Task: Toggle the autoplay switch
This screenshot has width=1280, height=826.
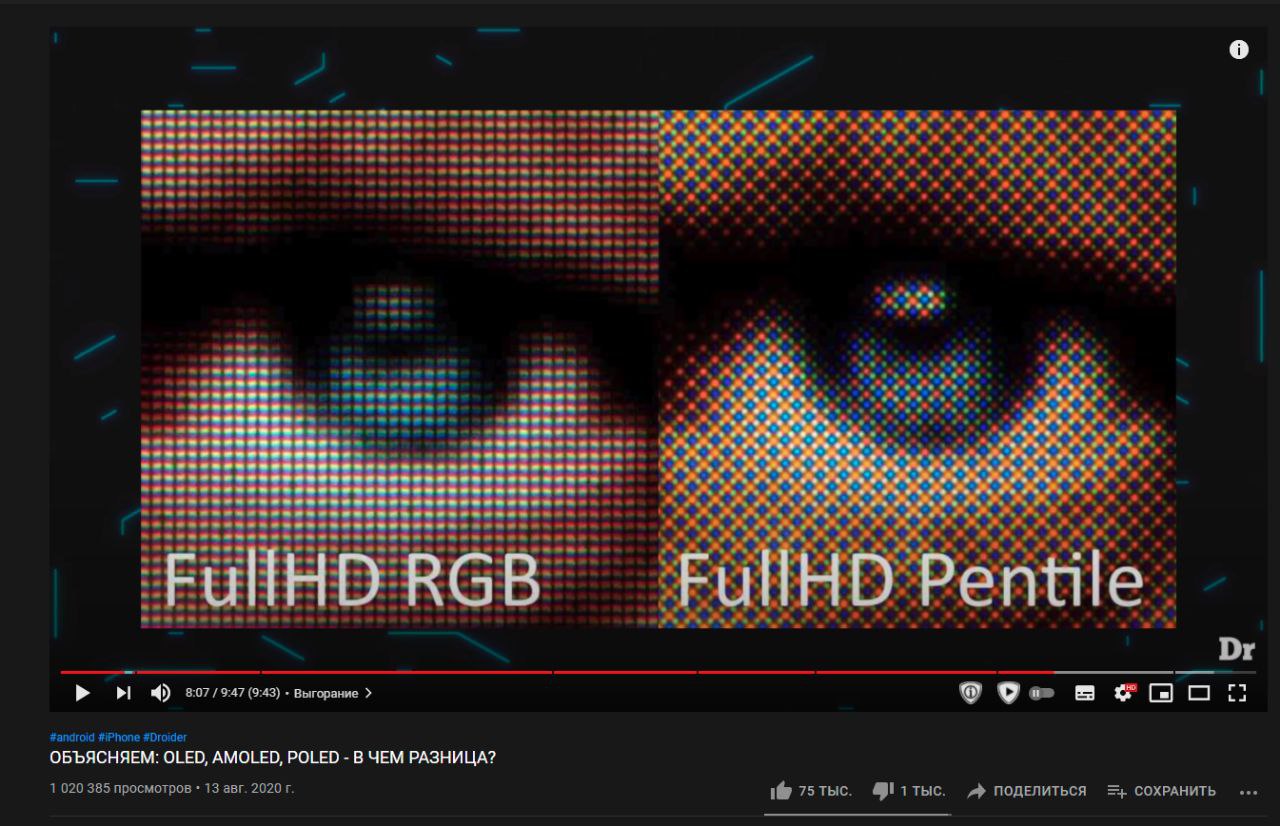Action: tap(1042, 693)
